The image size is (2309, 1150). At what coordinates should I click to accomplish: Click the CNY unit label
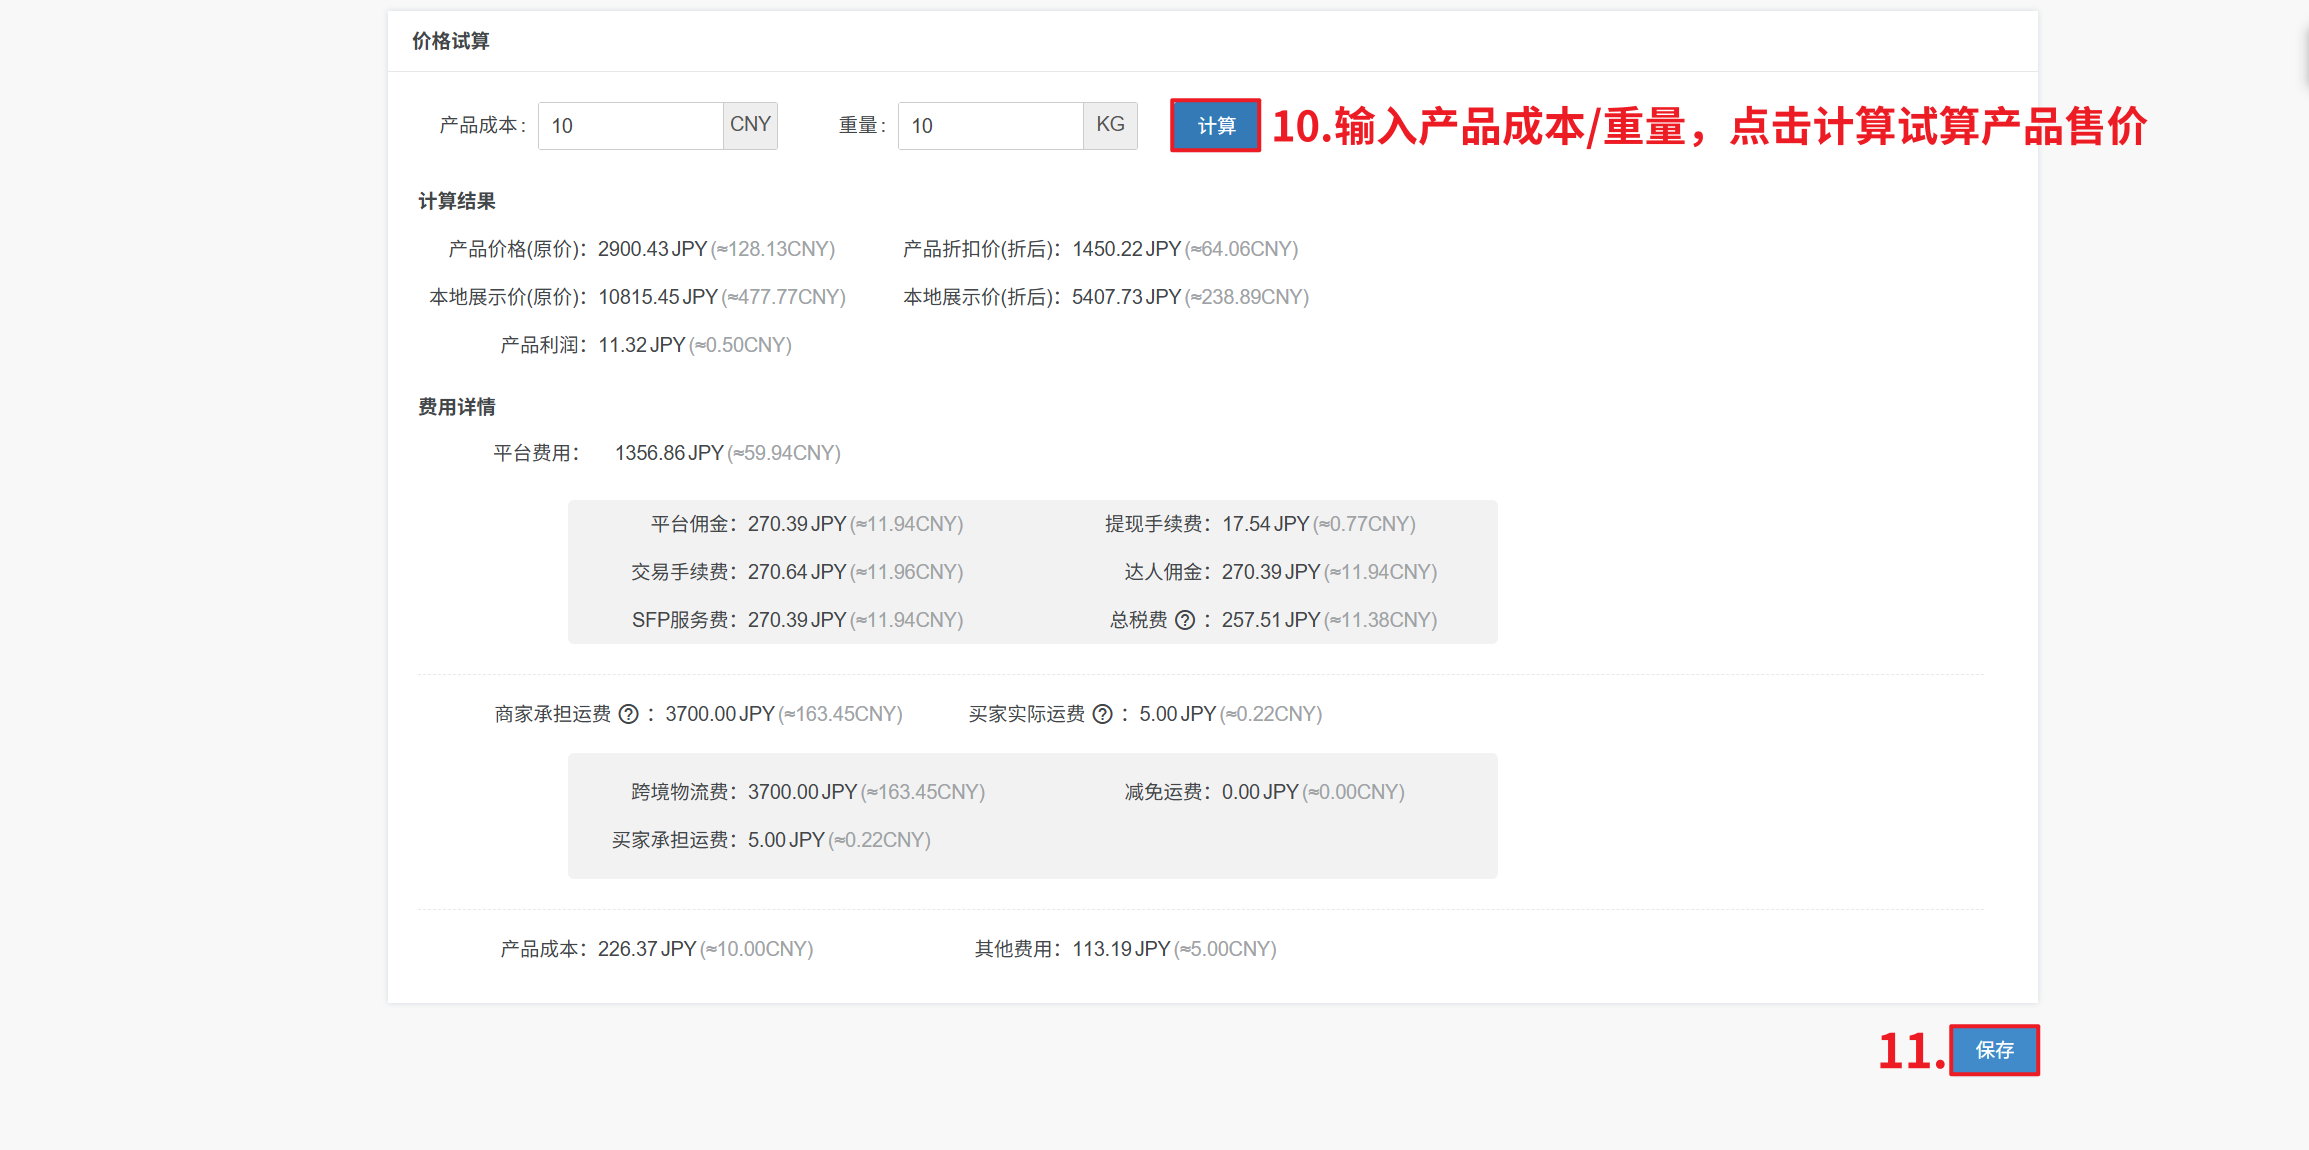click(750, 125)
